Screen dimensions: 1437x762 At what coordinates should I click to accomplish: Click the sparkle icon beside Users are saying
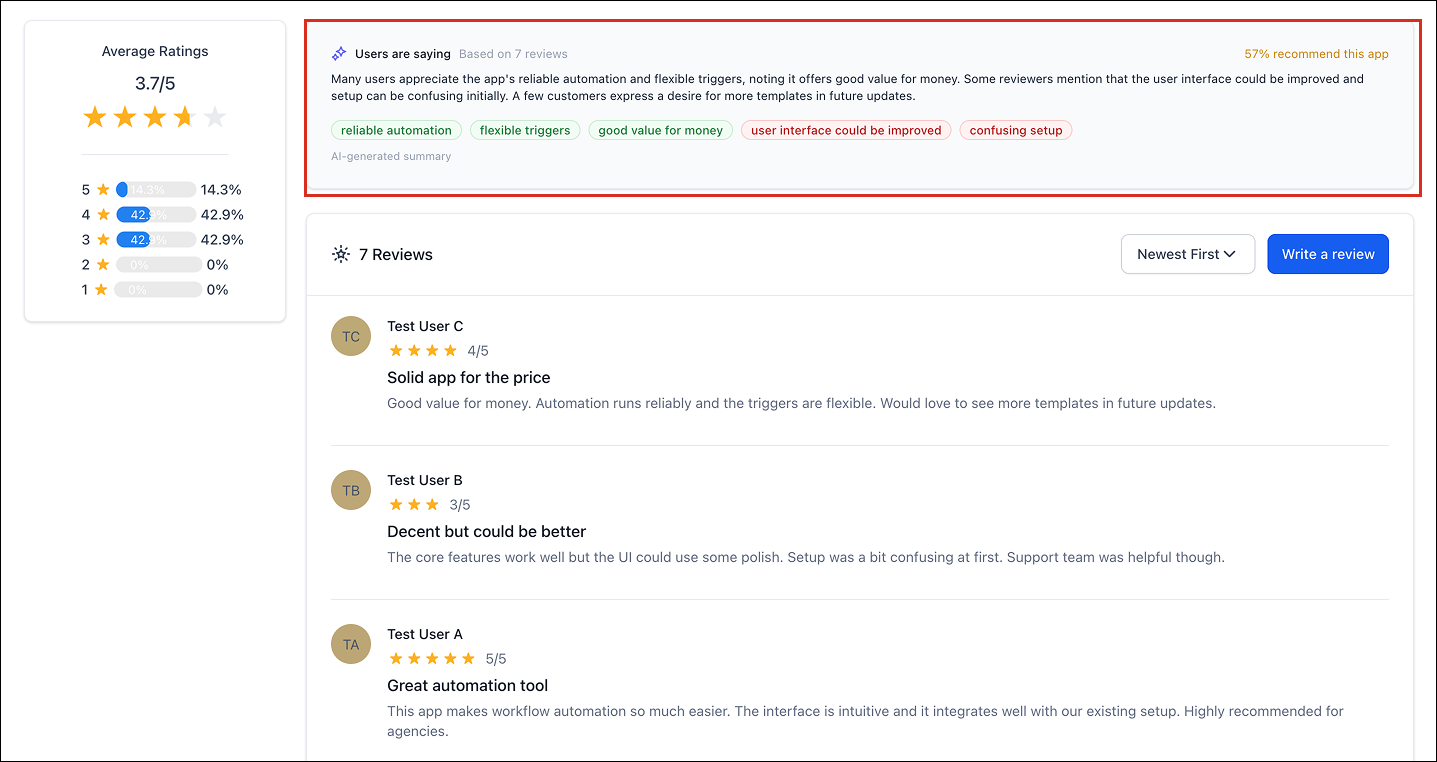(x=340, y=54)
